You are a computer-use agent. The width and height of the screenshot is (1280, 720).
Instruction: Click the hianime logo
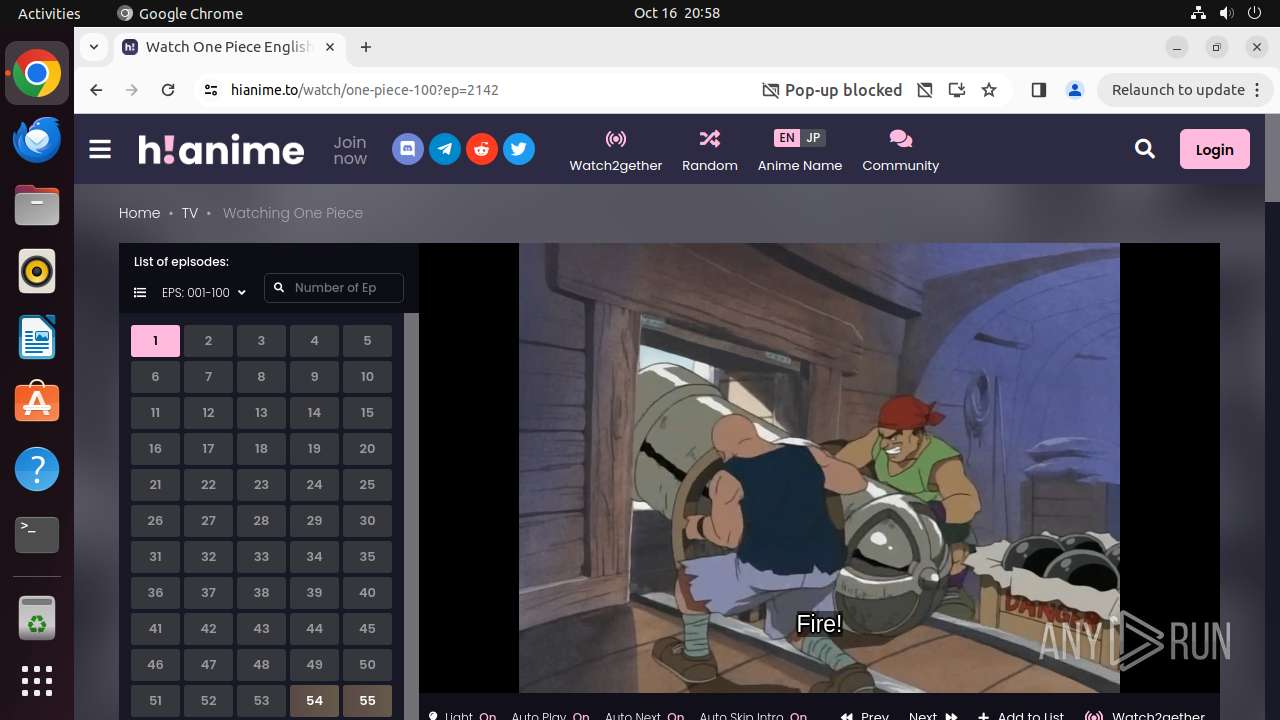tap(221, 149)
